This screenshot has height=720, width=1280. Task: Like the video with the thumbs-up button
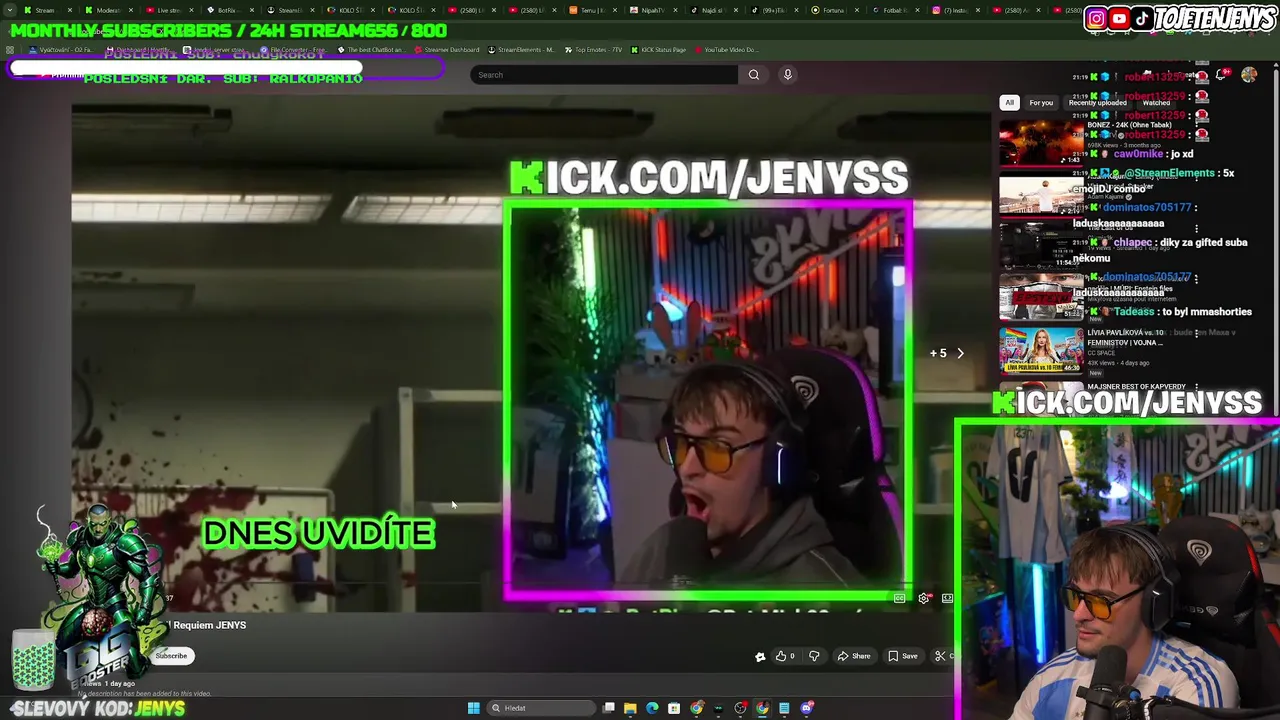785,656
